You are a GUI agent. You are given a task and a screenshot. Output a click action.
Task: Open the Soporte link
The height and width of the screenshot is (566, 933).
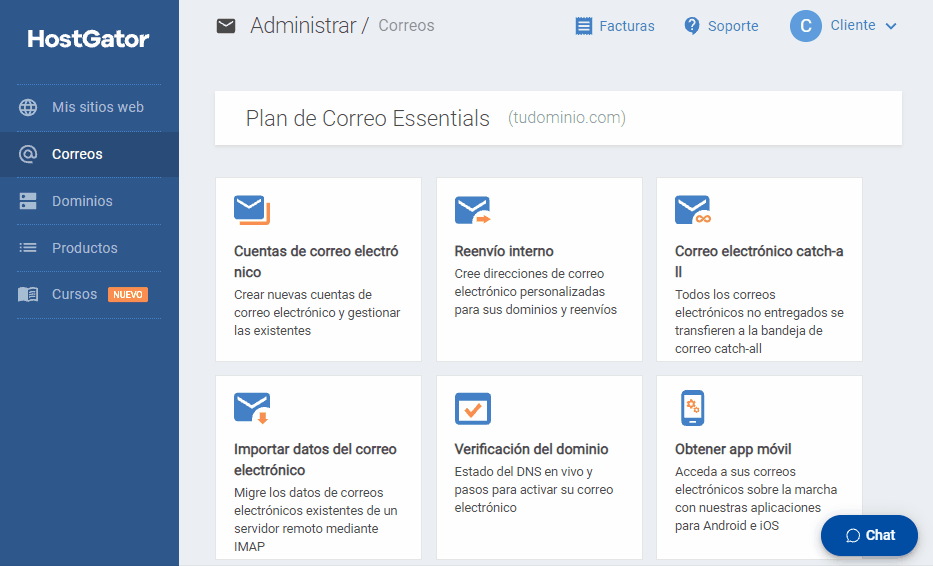(733, 26)
